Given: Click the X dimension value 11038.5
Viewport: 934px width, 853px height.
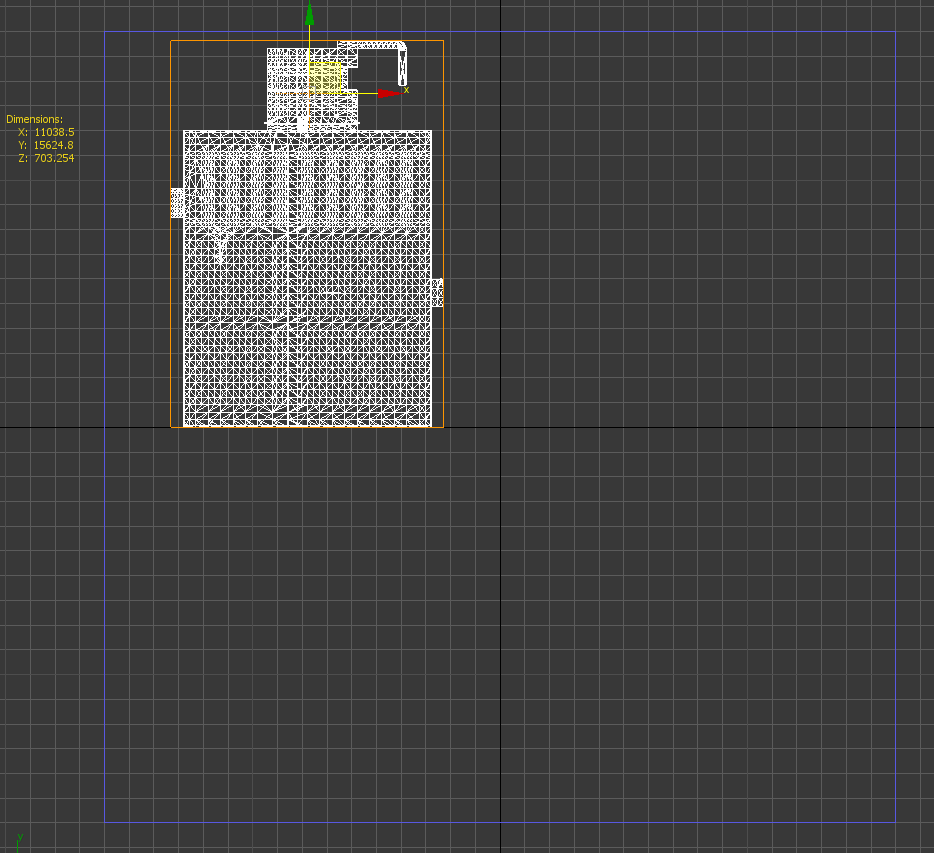Looking at the screenshot, I should click(x=54, y=132).
